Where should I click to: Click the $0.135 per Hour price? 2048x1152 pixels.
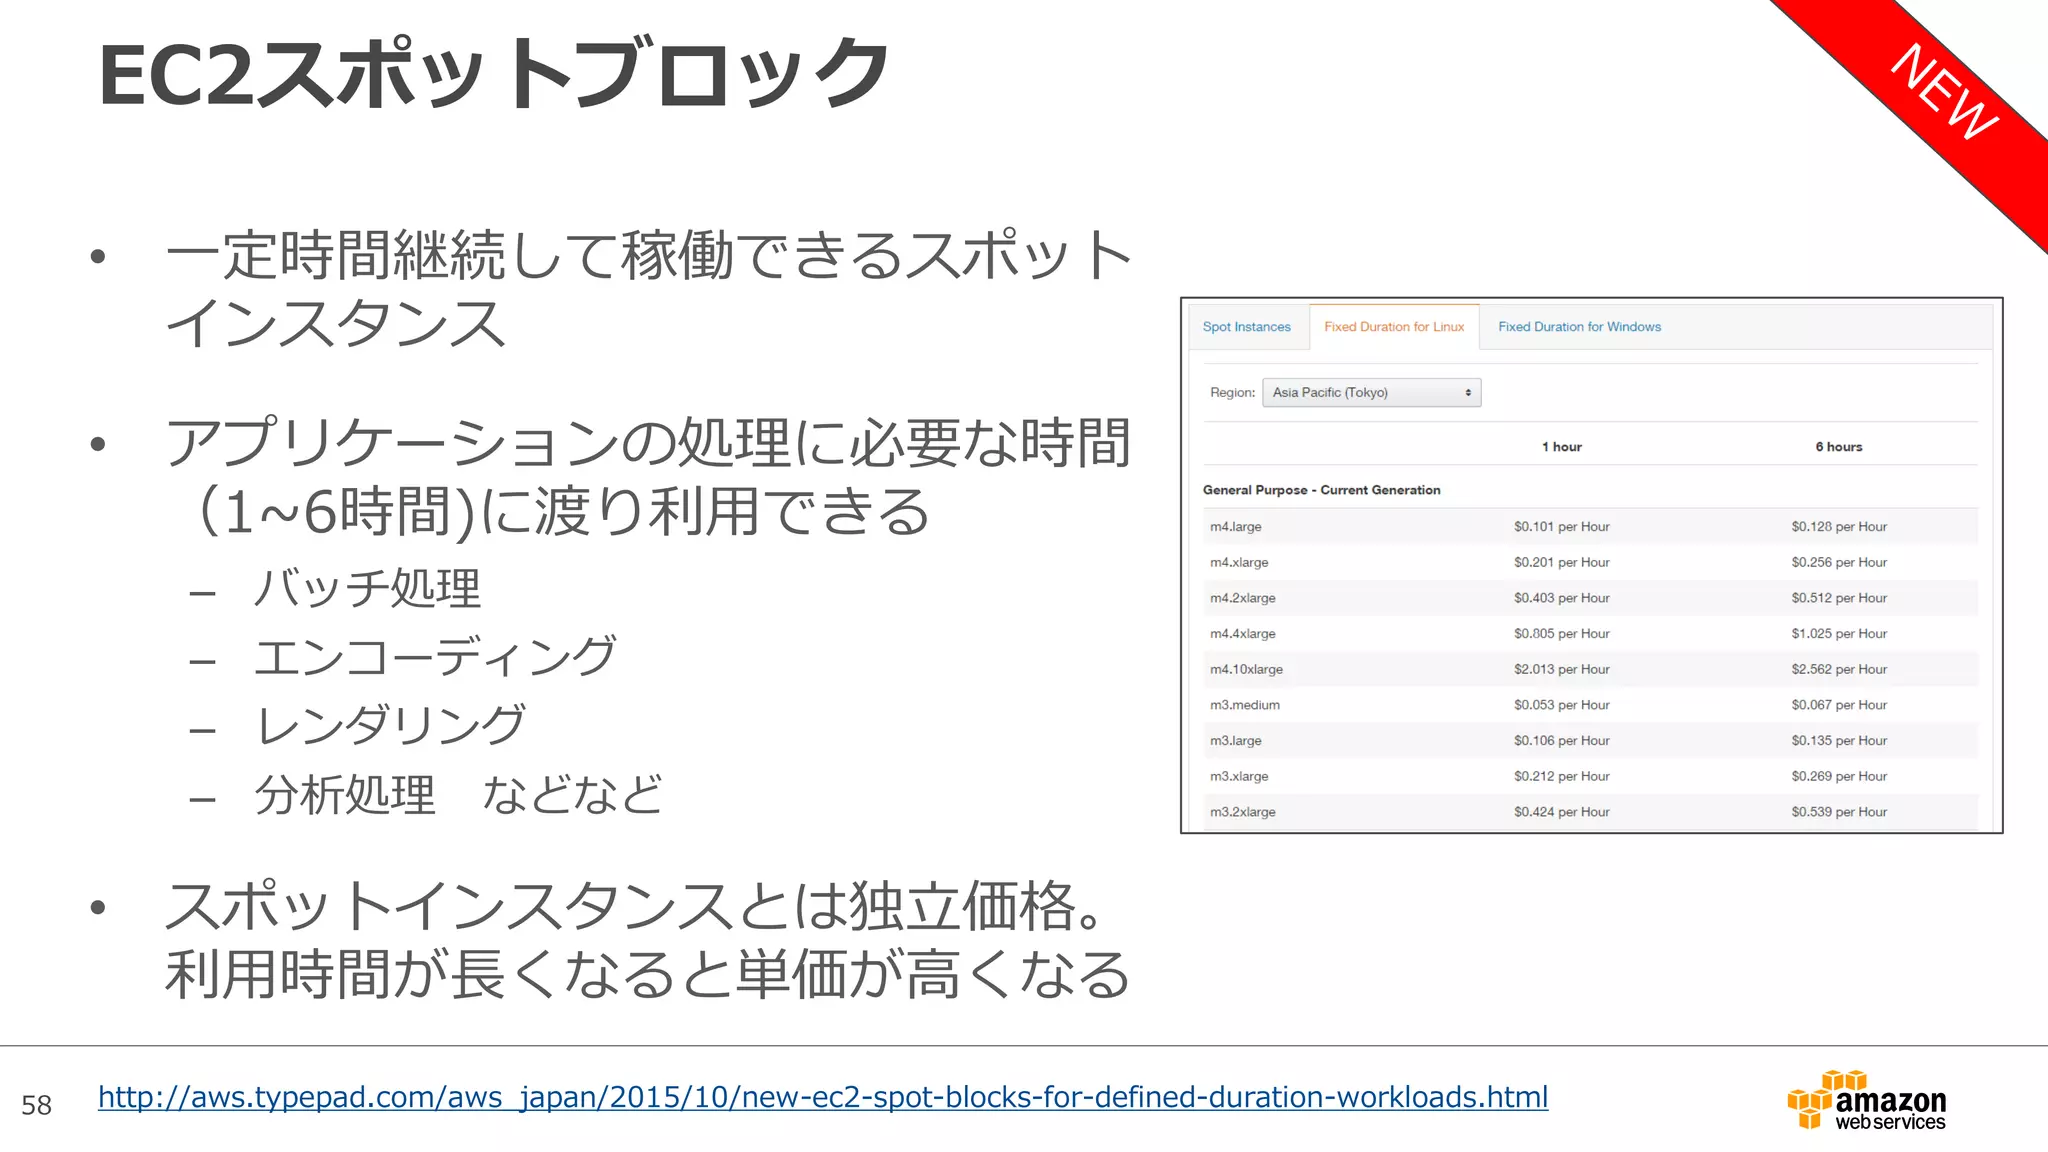coord(1839,741)
